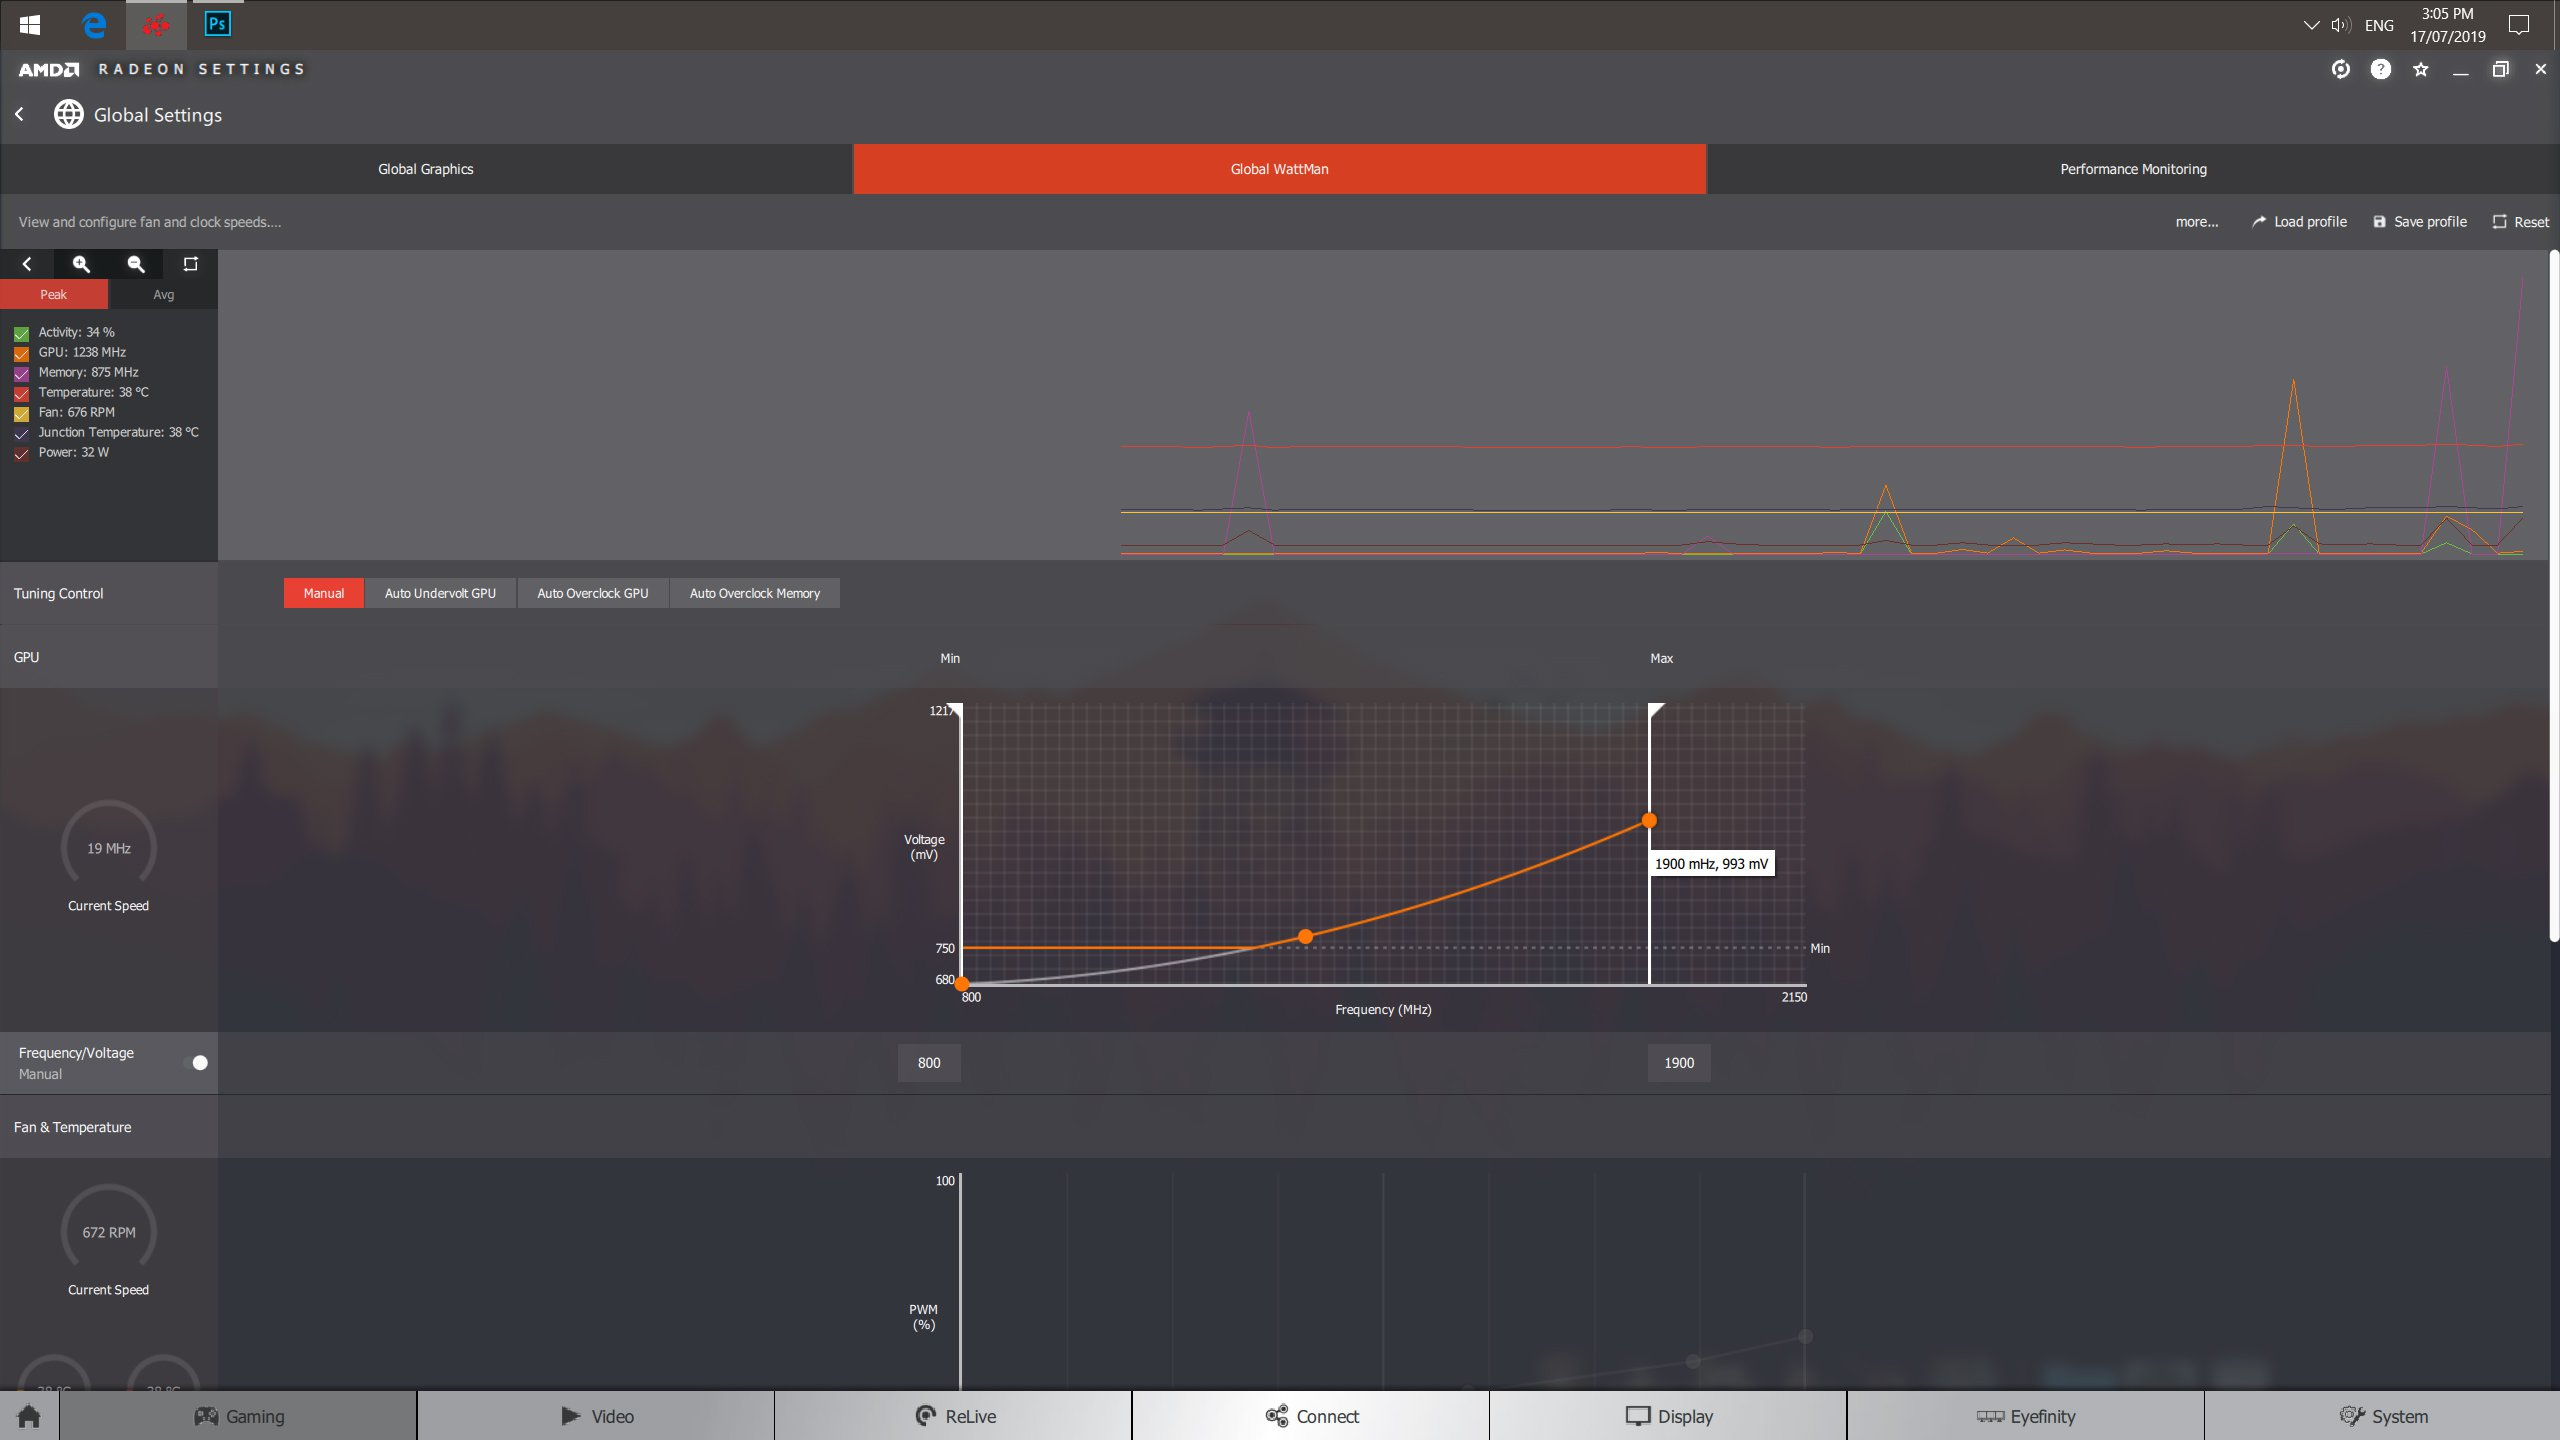Screen dimensions: 2560x1440
Task: Open Photoshop from the taskbar
Action: [217, 24]
